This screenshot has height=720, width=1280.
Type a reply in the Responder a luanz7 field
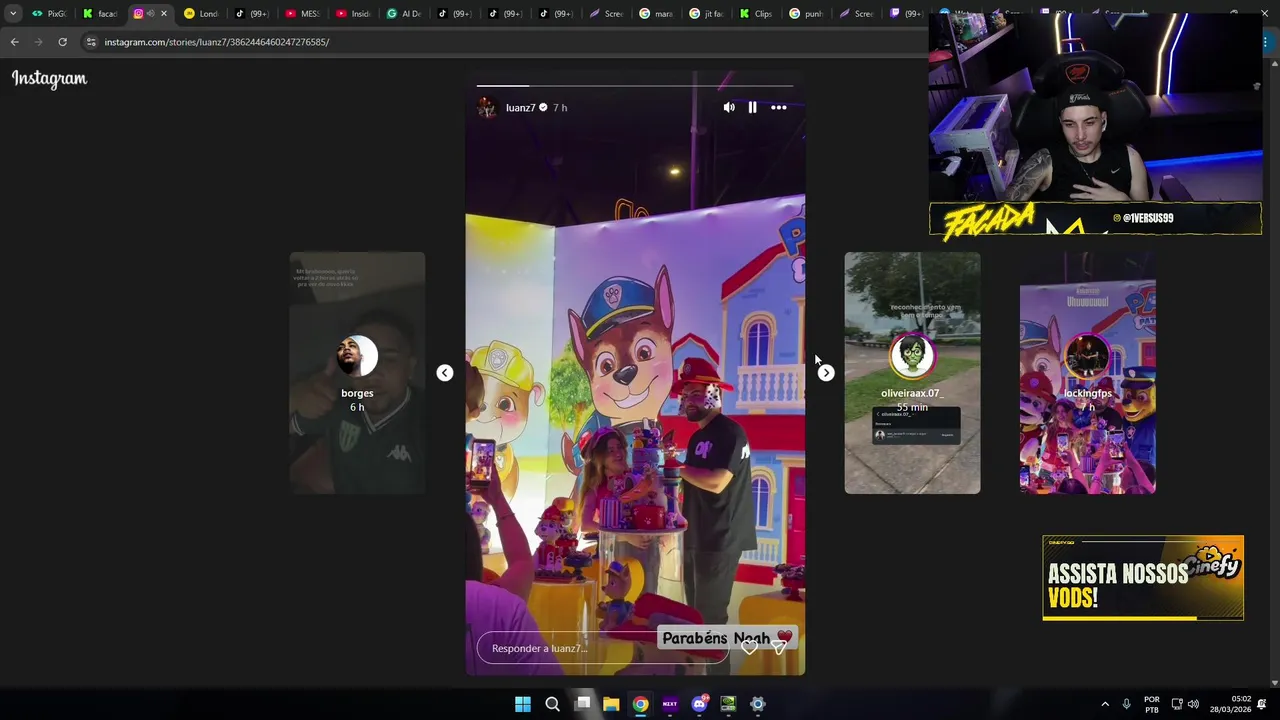(x=603, y=648)
